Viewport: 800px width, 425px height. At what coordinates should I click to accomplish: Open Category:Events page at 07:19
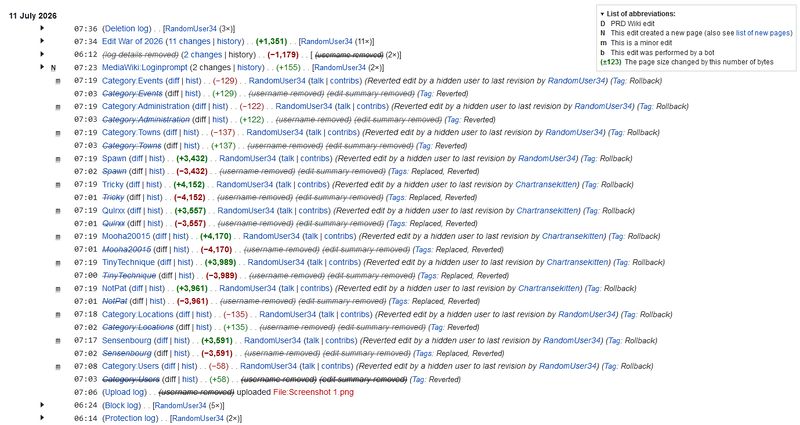tap(132, 81)
